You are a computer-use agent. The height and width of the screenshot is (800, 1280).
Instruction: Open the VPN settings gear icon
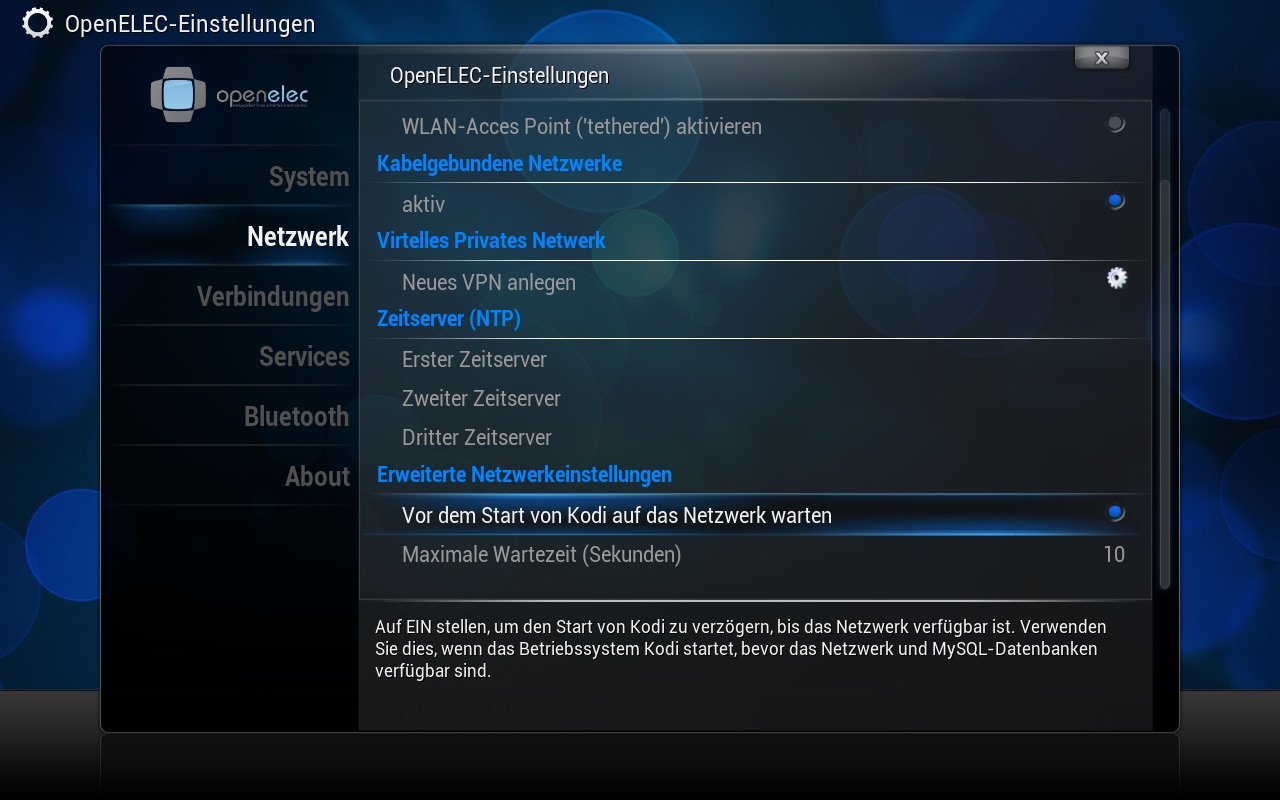click(x=1116, y=278)
